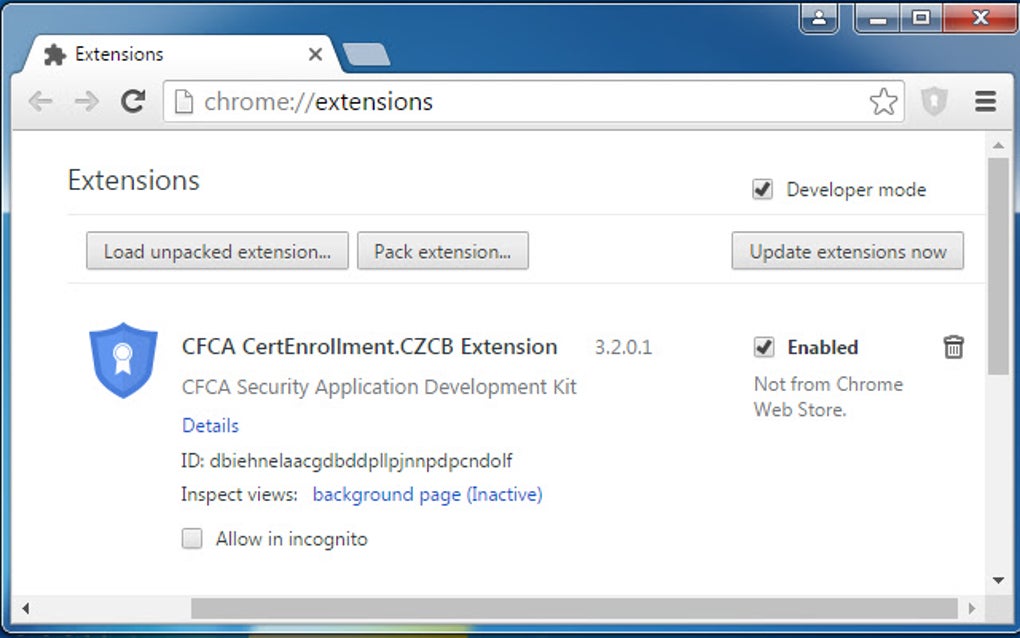Screen dimensions: 1020x638
Task: Click the forward navigation arrow
Action: coord(86,101)
